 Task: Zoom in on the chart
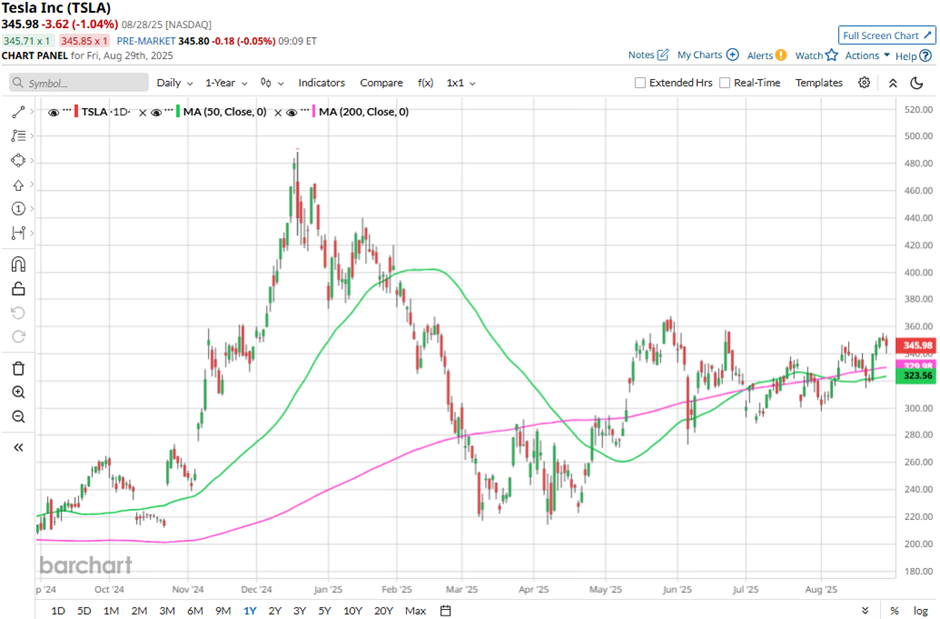tap(18, 392)
